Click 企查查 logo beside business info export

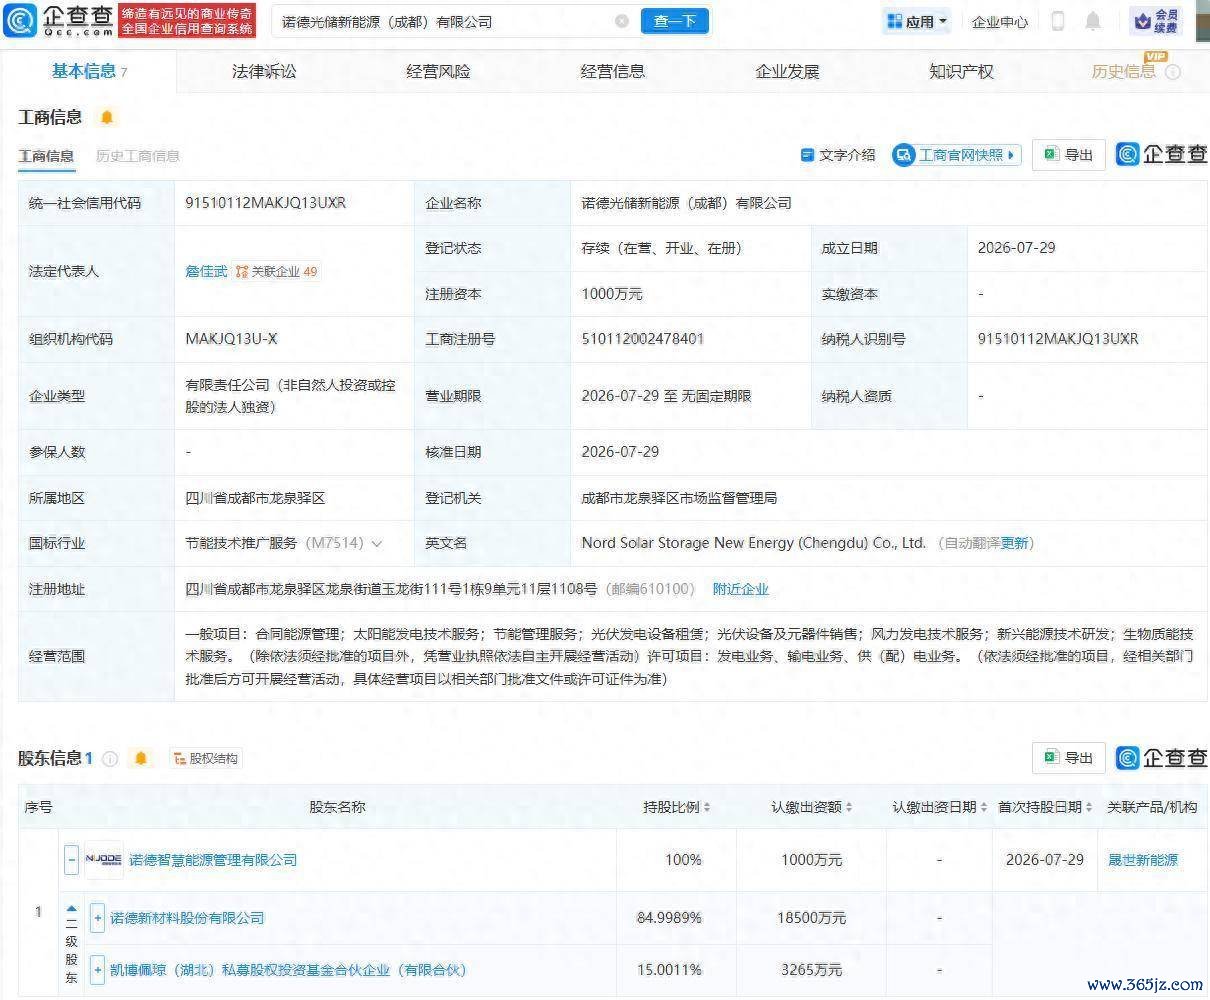1162,154
